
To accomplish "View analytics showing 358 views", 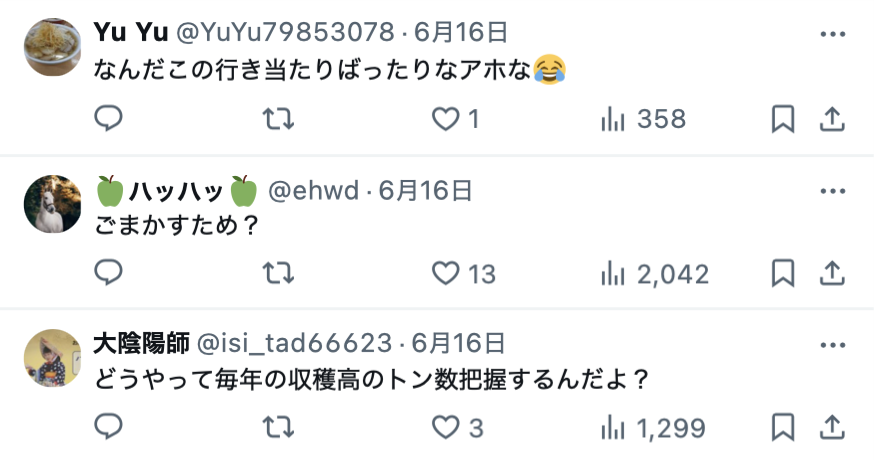I will [643, 119].
